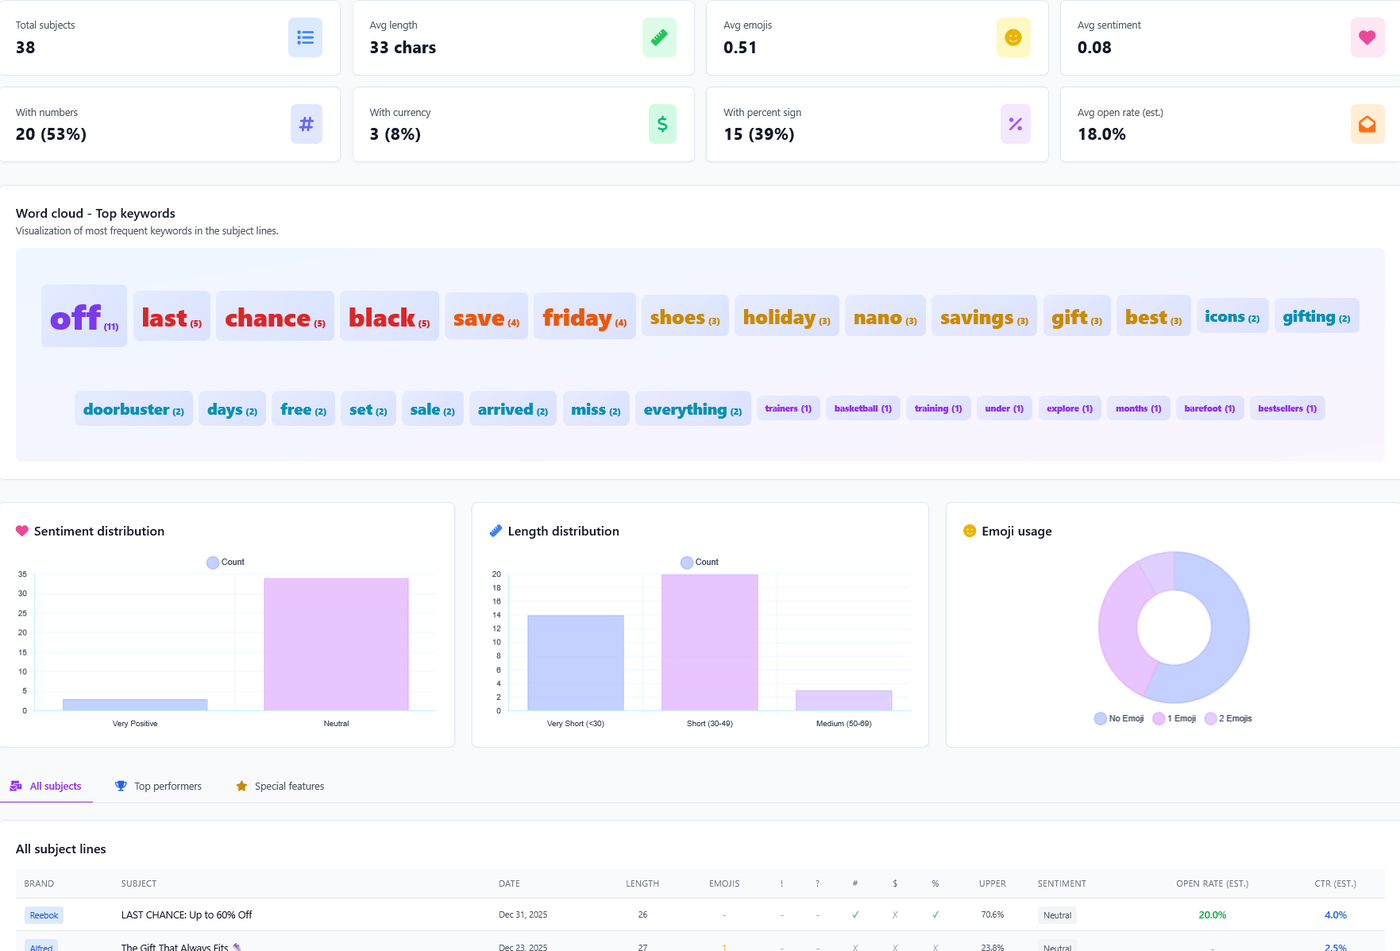Click the BRAND column header
The image size is (1400, 951).
pos(39,884)
